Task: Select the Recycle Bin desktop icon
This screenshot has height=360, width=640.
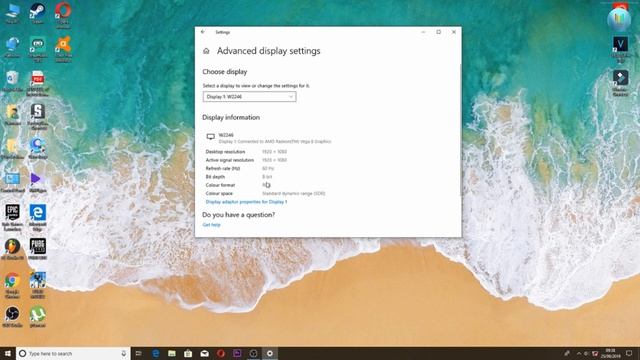Action: point(12,81)
